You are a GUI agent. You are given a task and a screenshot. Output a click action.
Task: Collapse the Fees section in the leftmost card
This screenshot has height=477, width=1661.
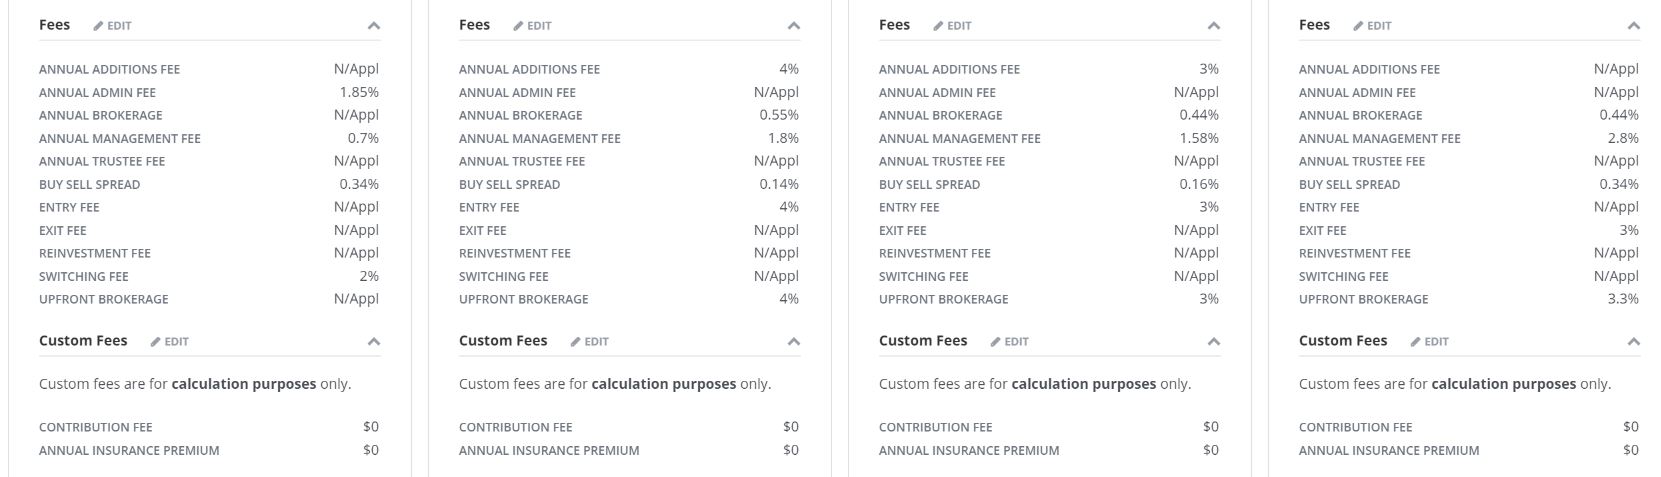coord(374,26)
